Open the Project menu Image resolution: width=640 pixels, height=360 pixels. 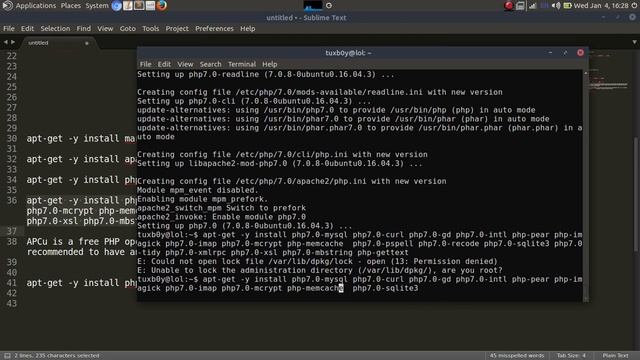click(177, 29)
